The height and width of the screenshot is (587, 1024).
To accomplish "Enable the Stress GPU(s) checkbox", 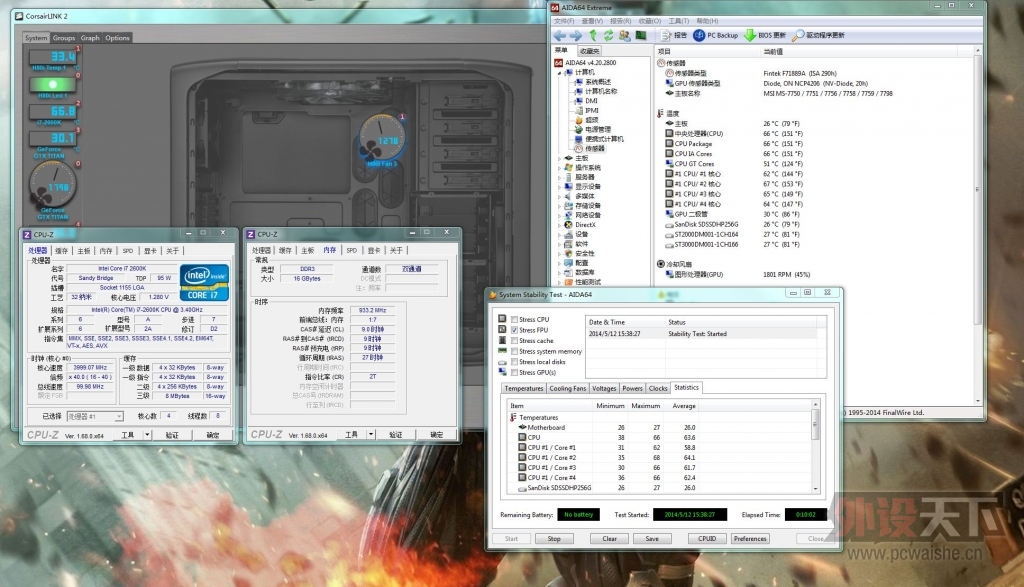I will click(x=515, y=372).
